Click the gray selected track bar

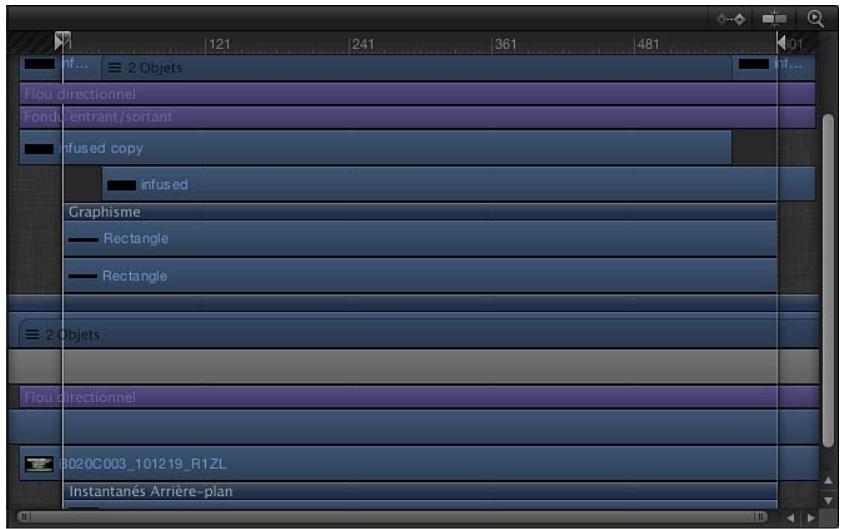coord(413,366)
